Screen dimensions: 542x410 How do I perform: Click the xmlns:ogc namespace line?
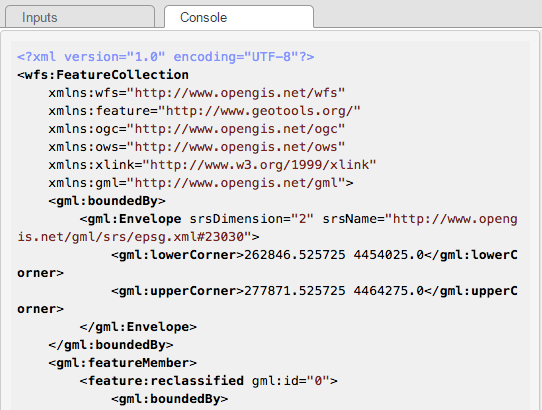click(x=197, y=129)
